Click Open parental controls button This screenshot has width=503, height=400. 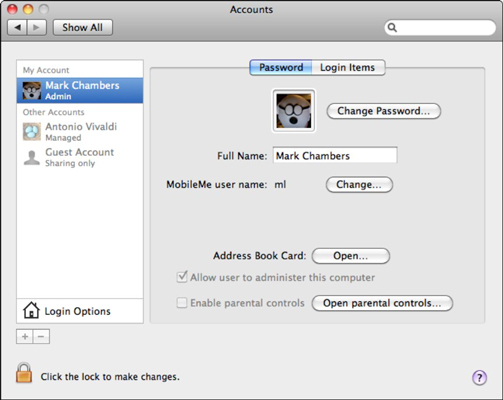click(382, 303)
